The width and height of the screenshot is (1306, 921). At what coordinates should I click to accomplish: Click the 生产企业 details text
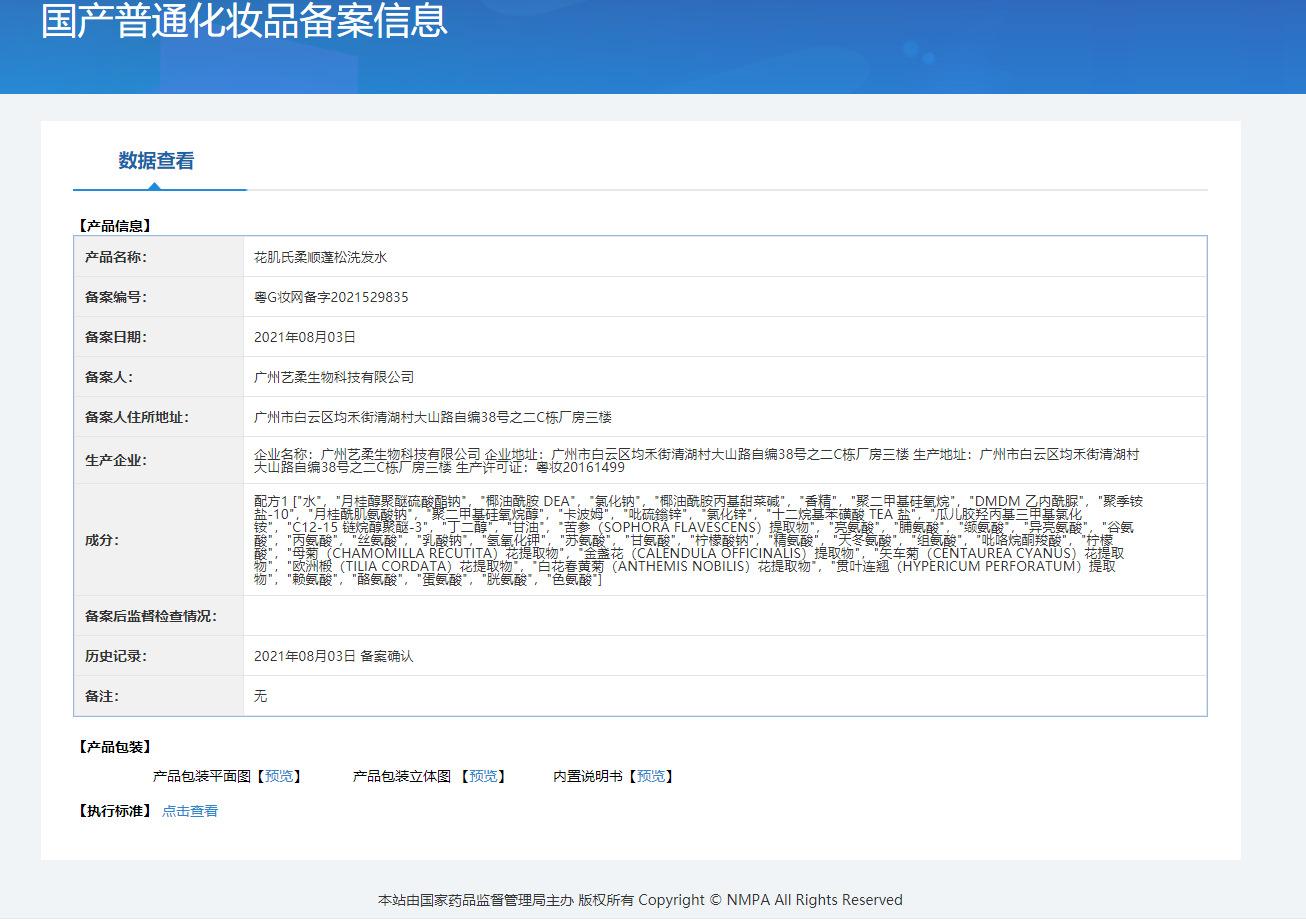click(x=696, y=460)
